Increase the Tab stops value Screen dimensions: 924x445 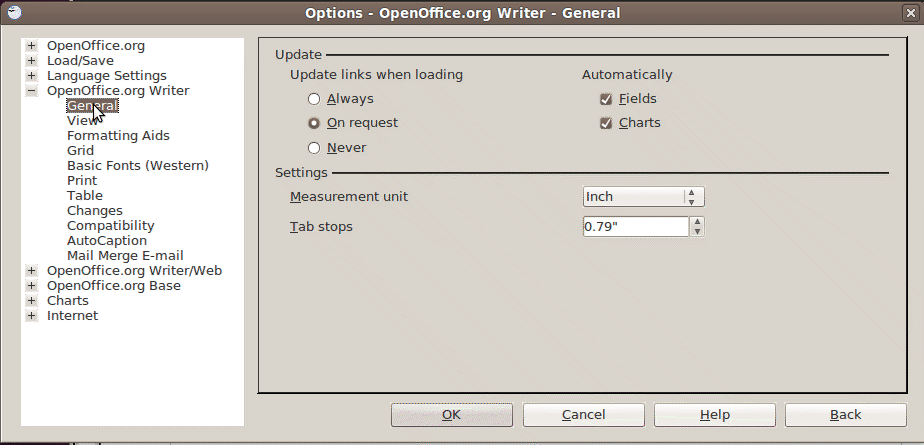pos(697,222)
